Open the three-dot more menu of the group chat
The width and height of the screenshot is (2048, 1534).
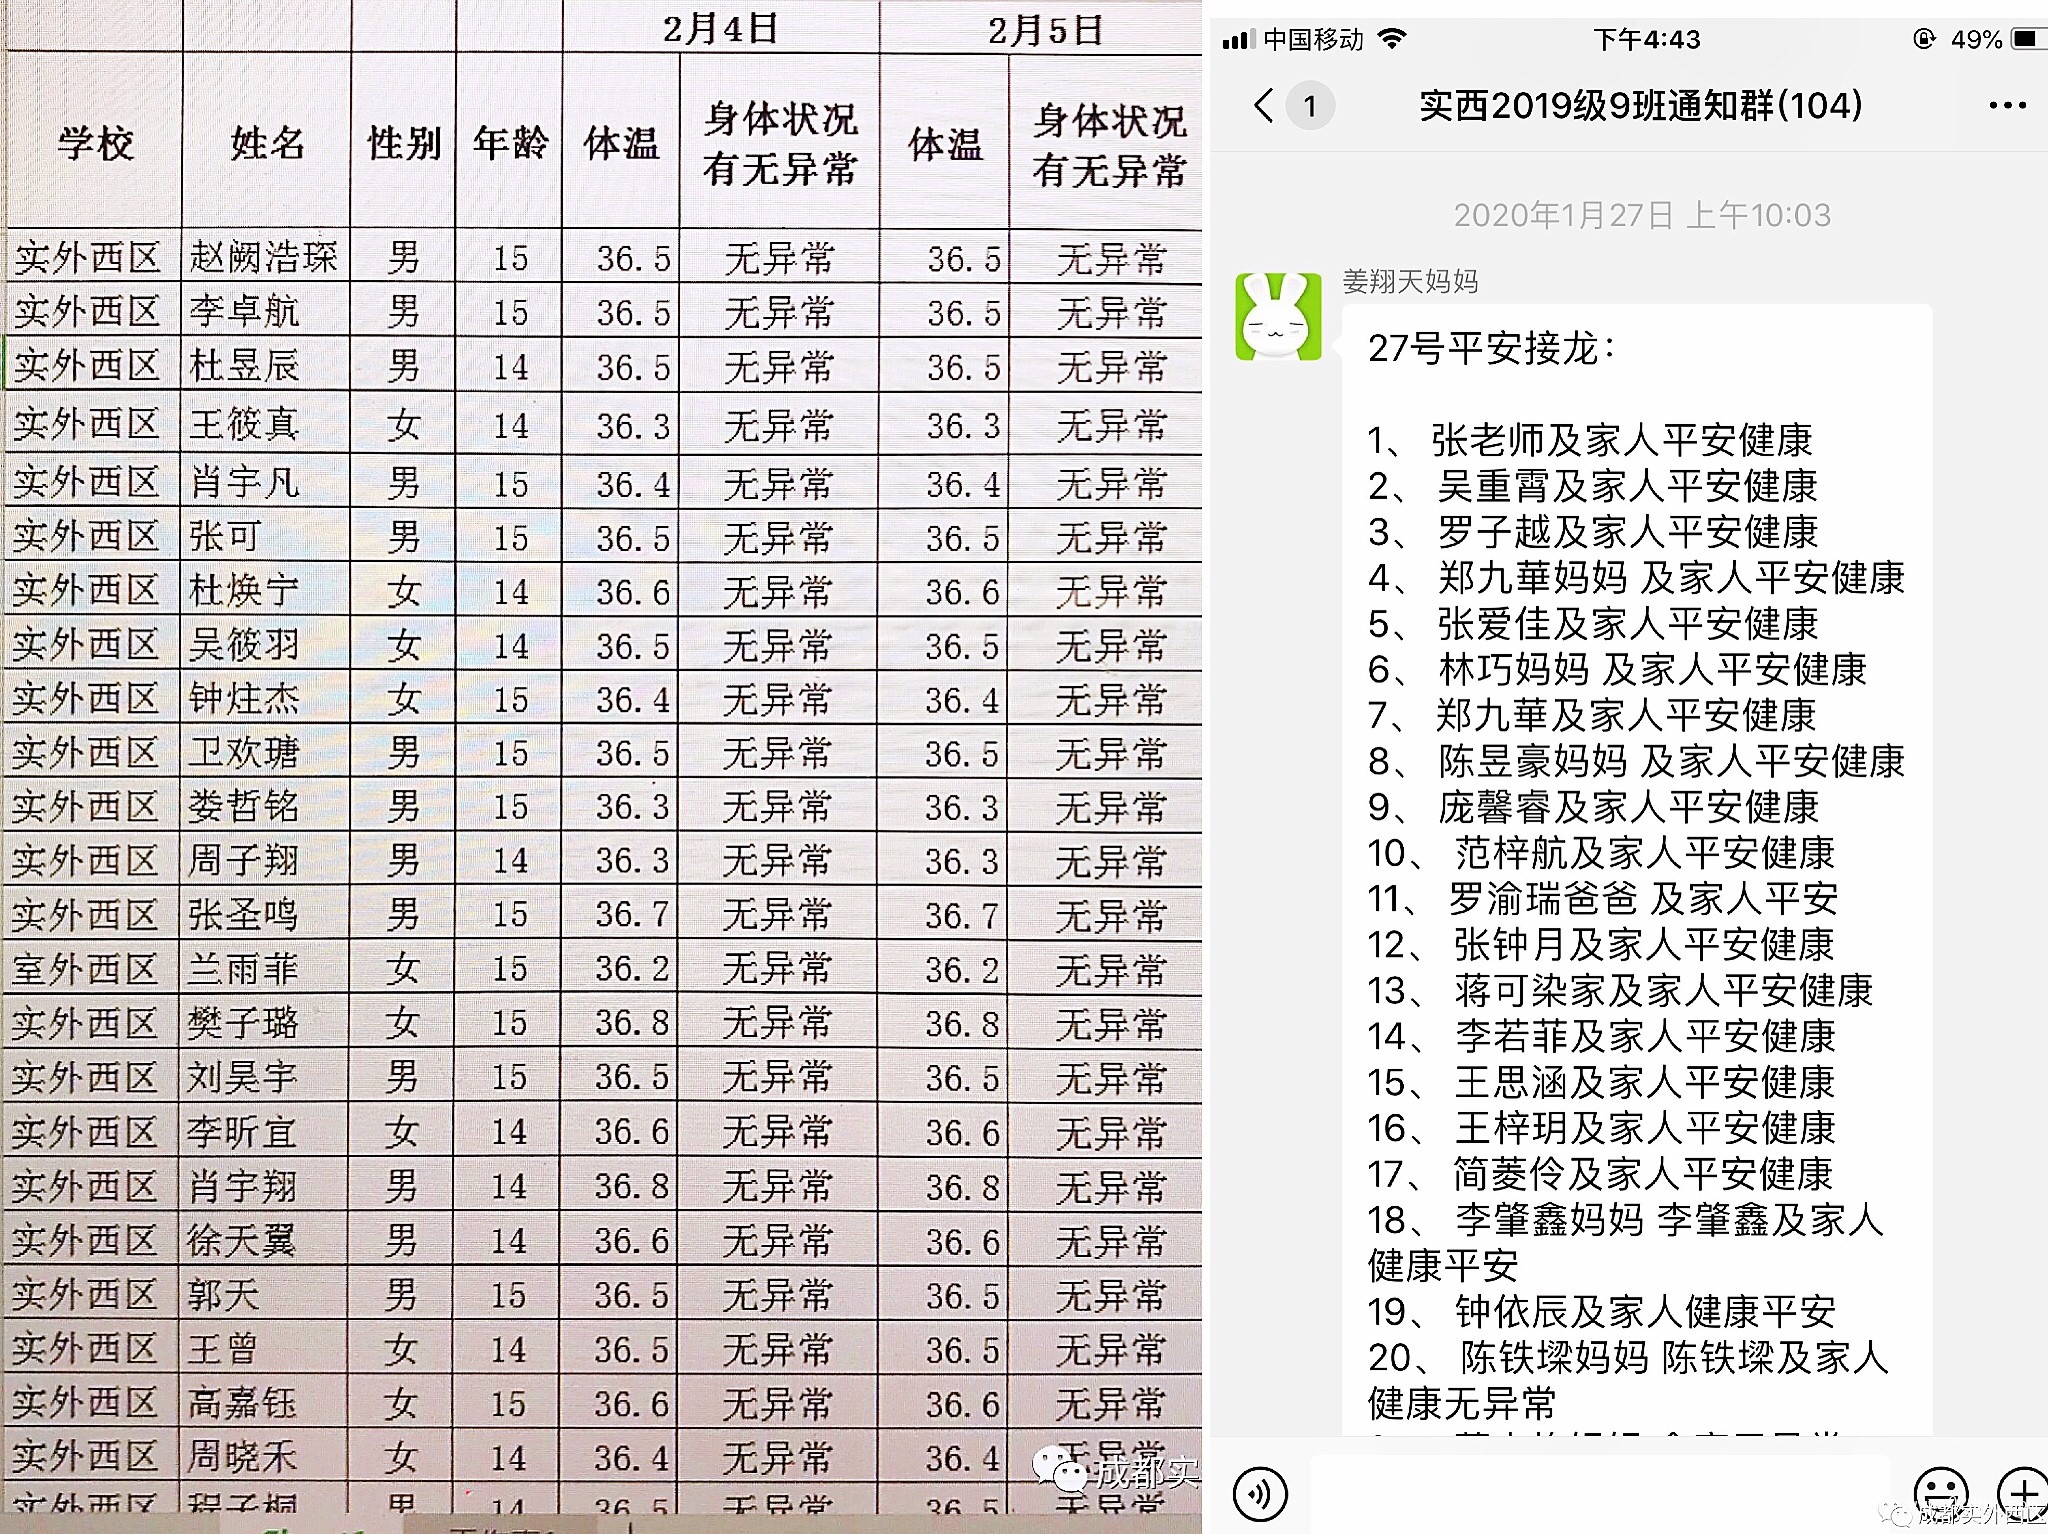tap(2007, 105)
